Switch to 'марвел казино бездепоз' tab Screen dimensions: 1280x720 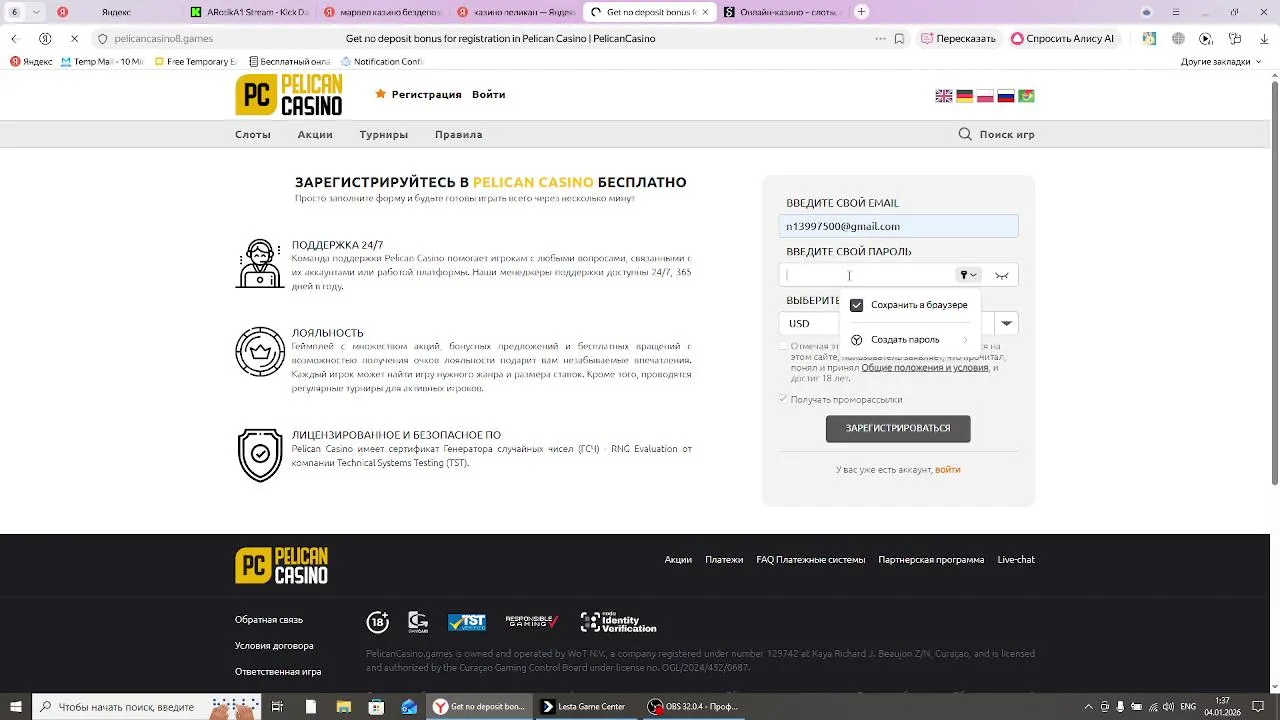pyautogui.click(x=383, y=12)
